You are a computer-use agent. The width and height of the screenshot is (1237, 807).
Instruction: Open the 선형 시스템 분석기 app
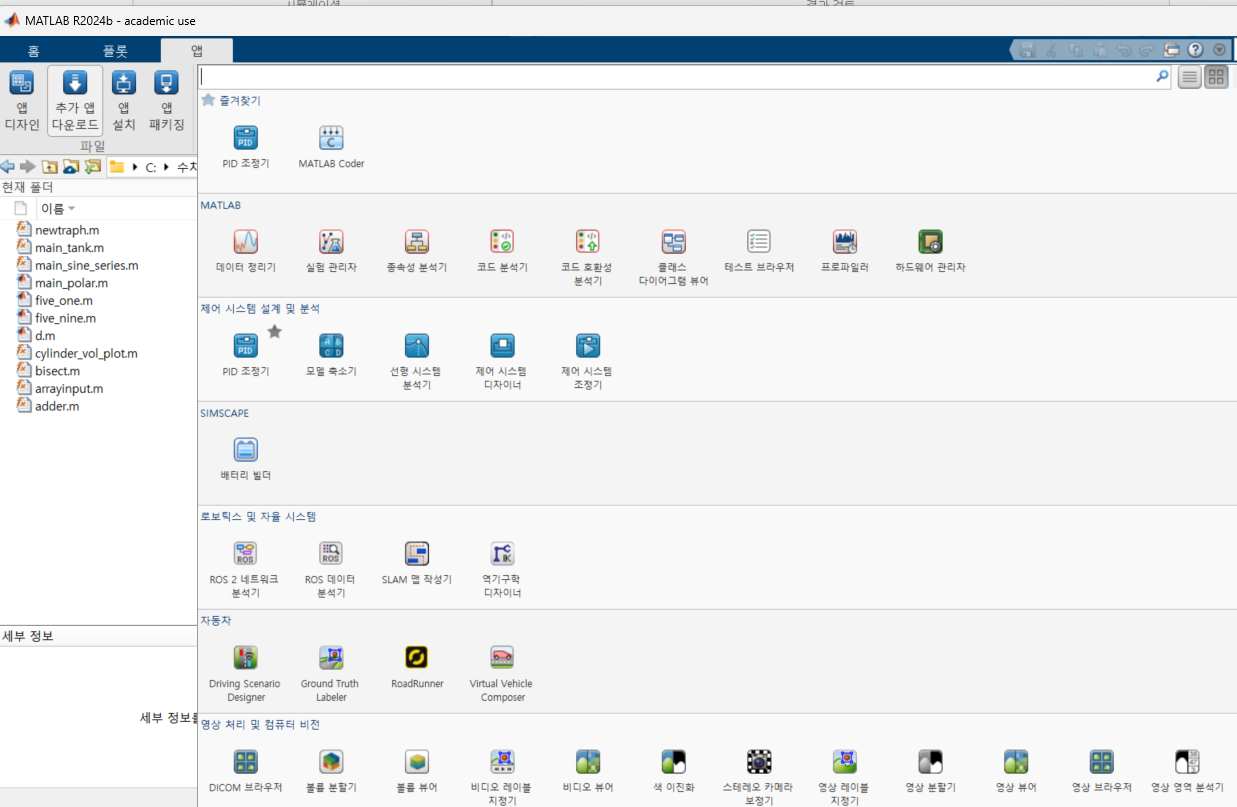(417, 362)
